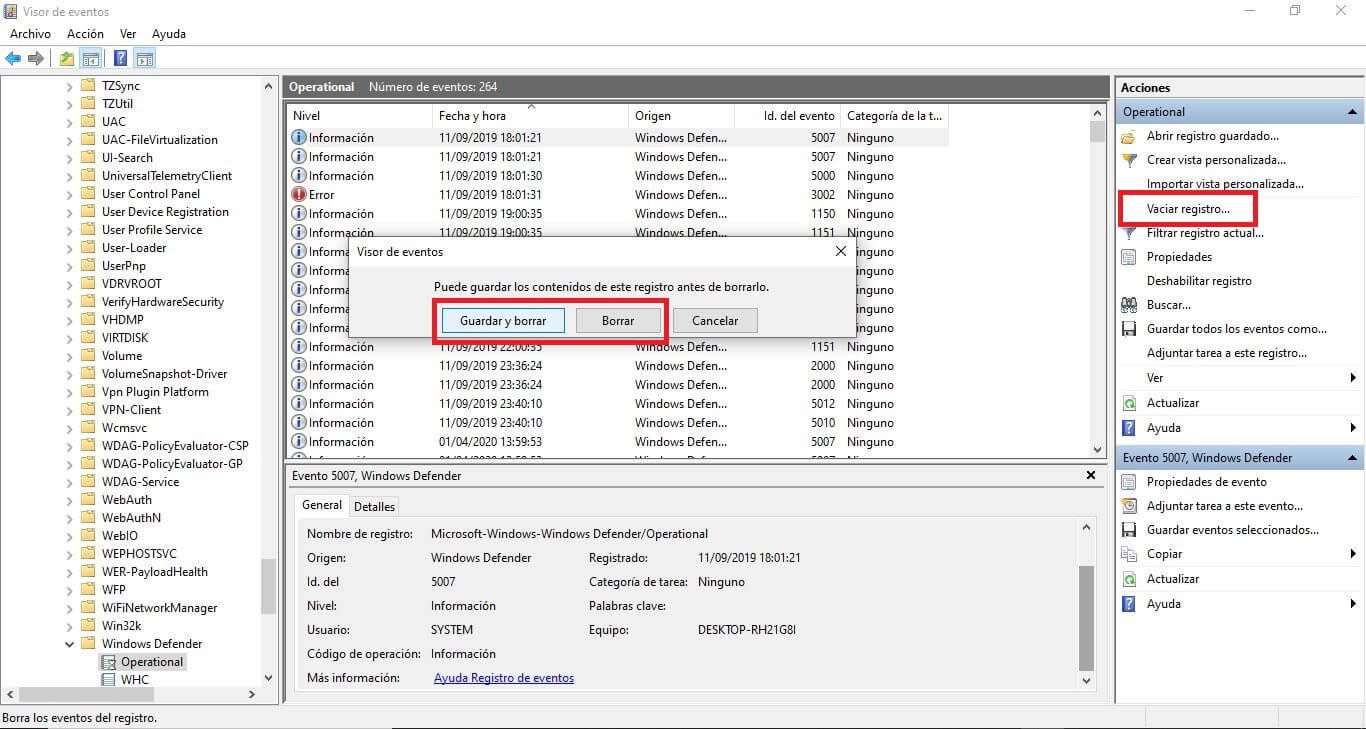Open the Ayuda menu in menu bar
1366x729 pixels.
coord(169,34)
